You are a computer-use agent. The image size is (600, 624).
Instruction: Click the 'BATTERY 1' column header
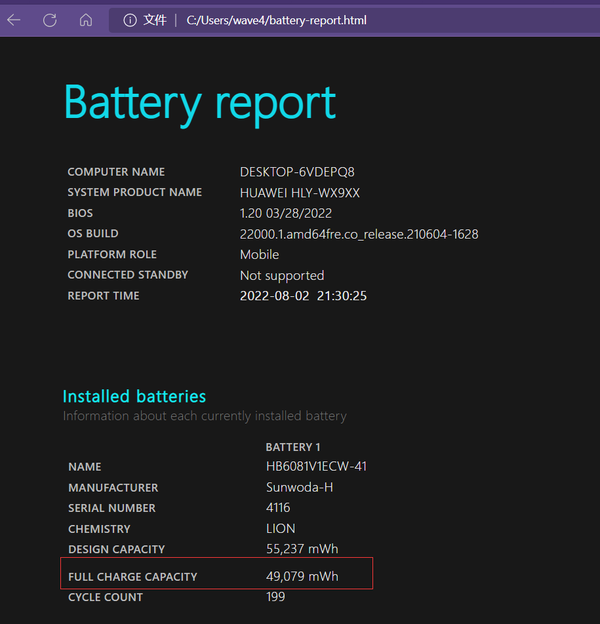293,447
